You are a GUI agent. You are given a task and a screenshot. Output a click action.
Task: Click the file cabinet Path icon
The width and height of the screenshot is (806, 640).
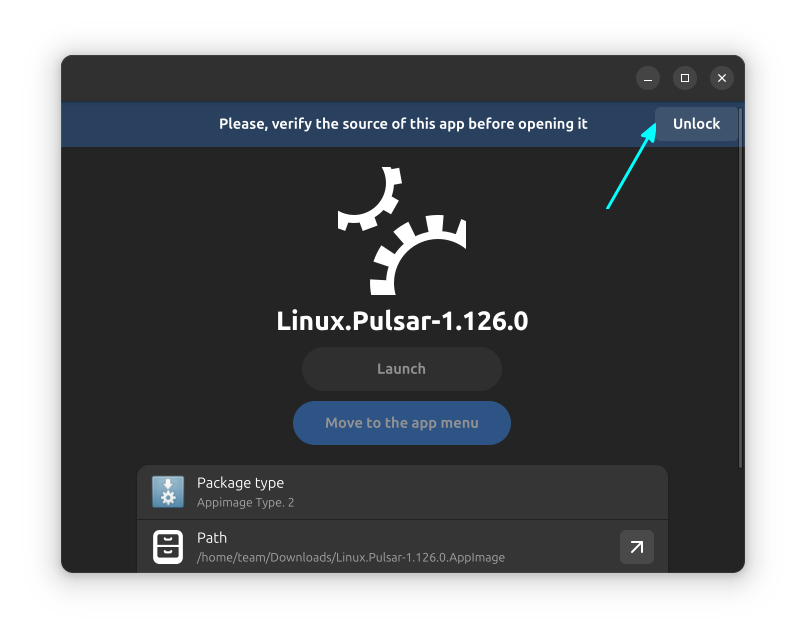168,547
